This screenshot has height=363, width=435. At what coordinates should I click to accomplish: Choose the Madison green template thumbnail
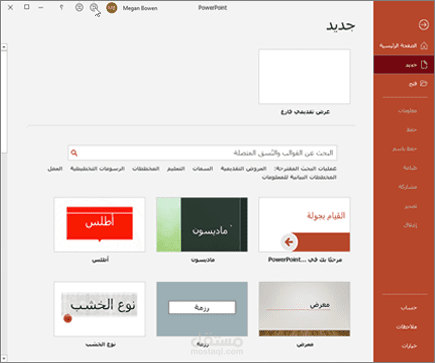click(x=202, y=224)
